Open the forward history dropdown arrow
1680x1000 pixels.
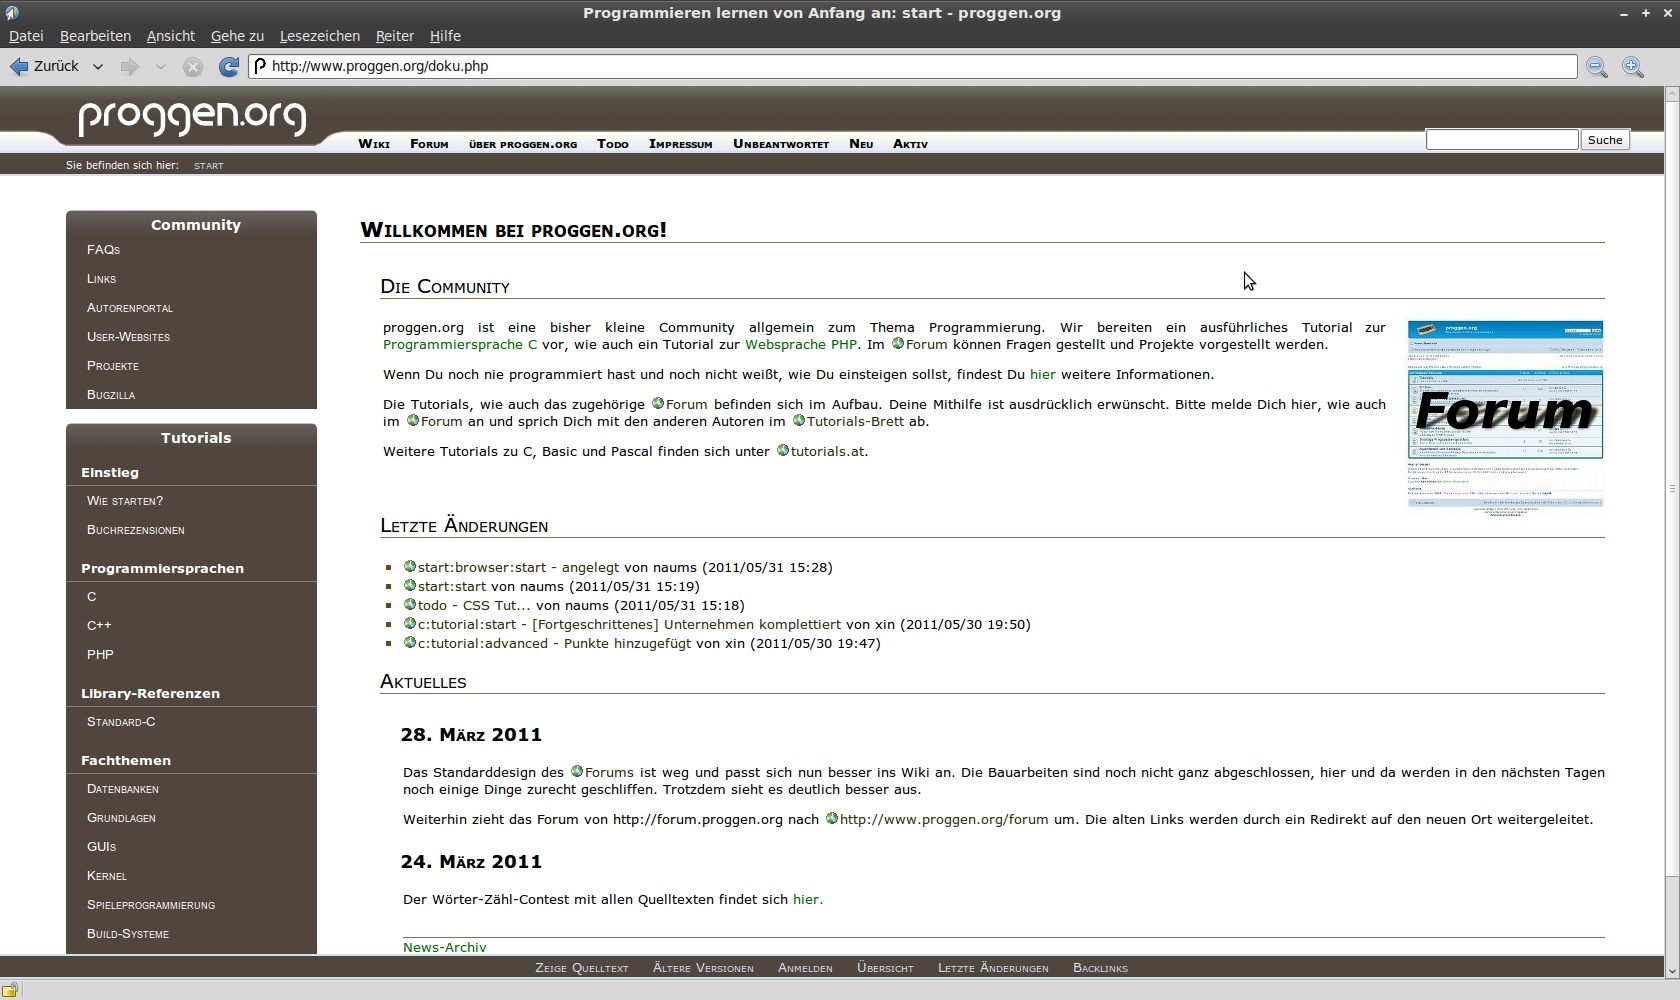point(160,67)
